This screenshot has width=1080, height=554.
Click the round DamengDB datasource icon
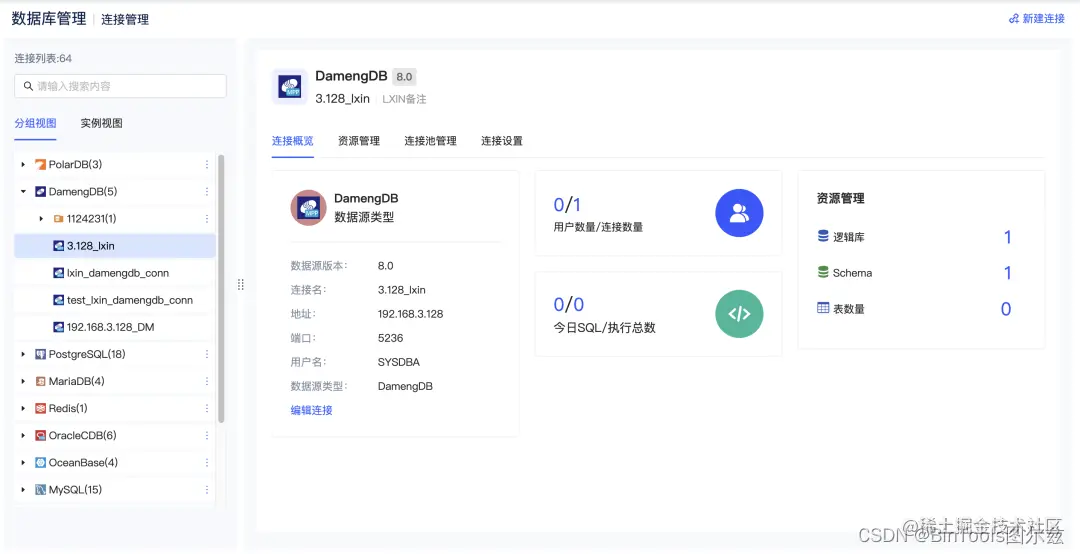pos(309,207)
